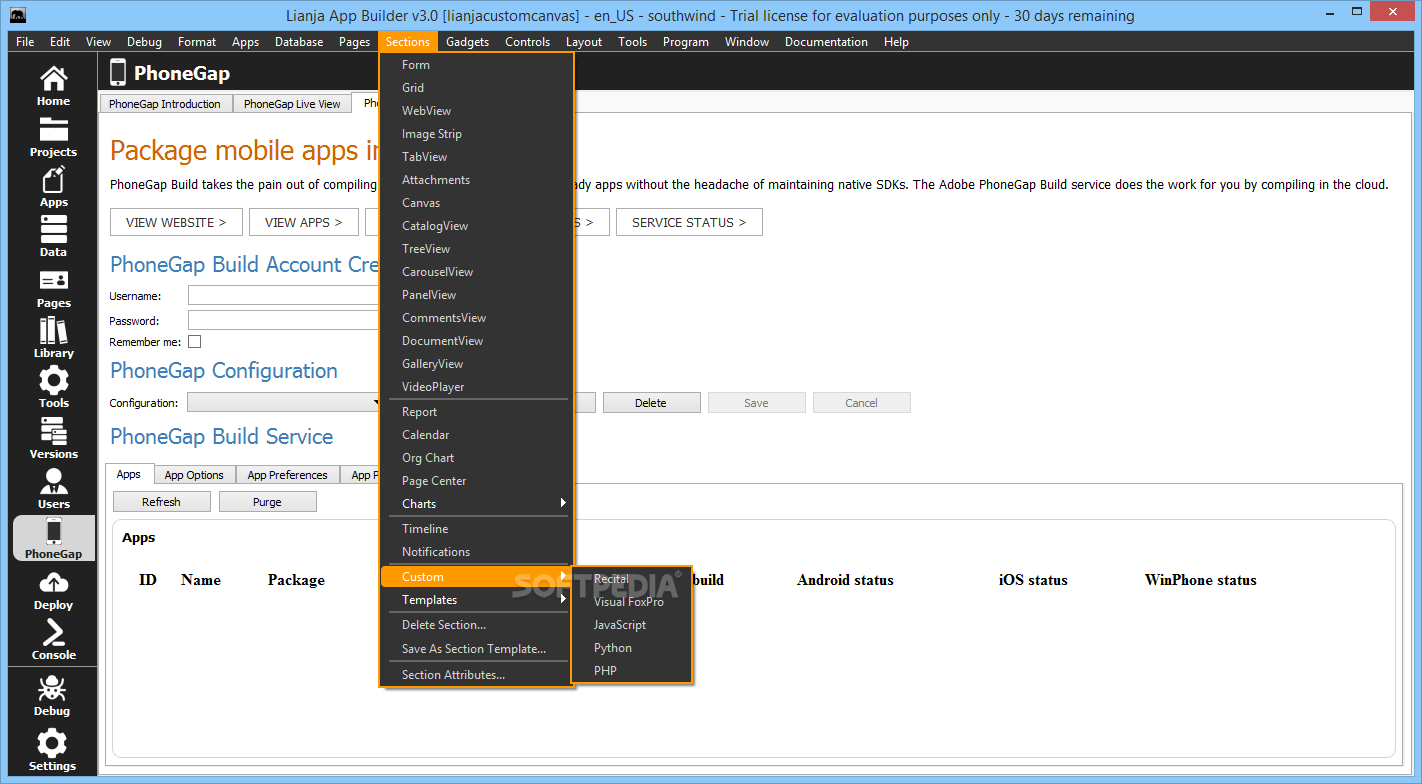Screen dimensions: 1422x784
Task: Select VideoPlayer section type
Action: (x=477, y=387)
